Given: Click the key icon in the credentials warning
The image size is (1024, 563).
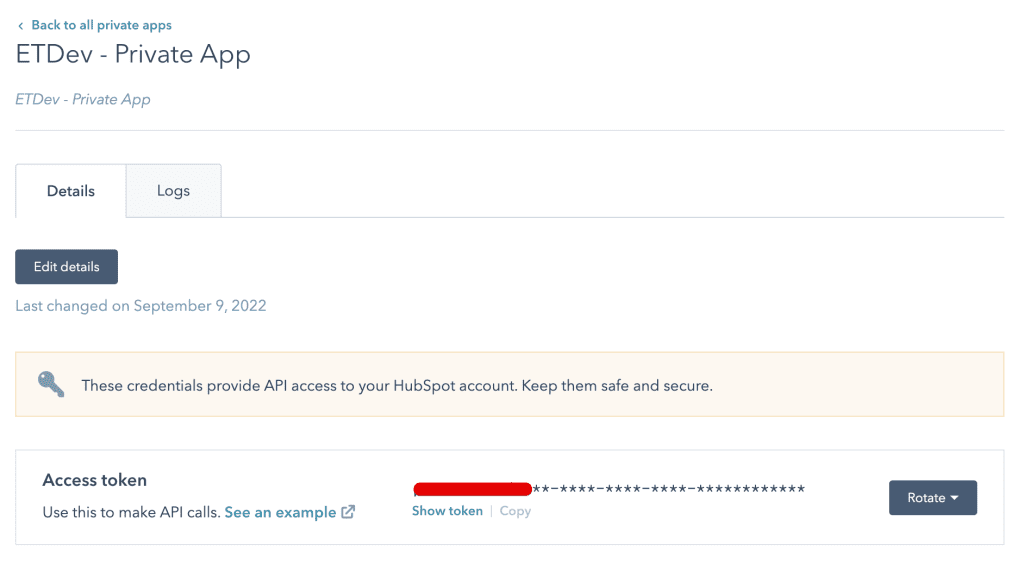Looking at the screenshot, I should [51, 384].
